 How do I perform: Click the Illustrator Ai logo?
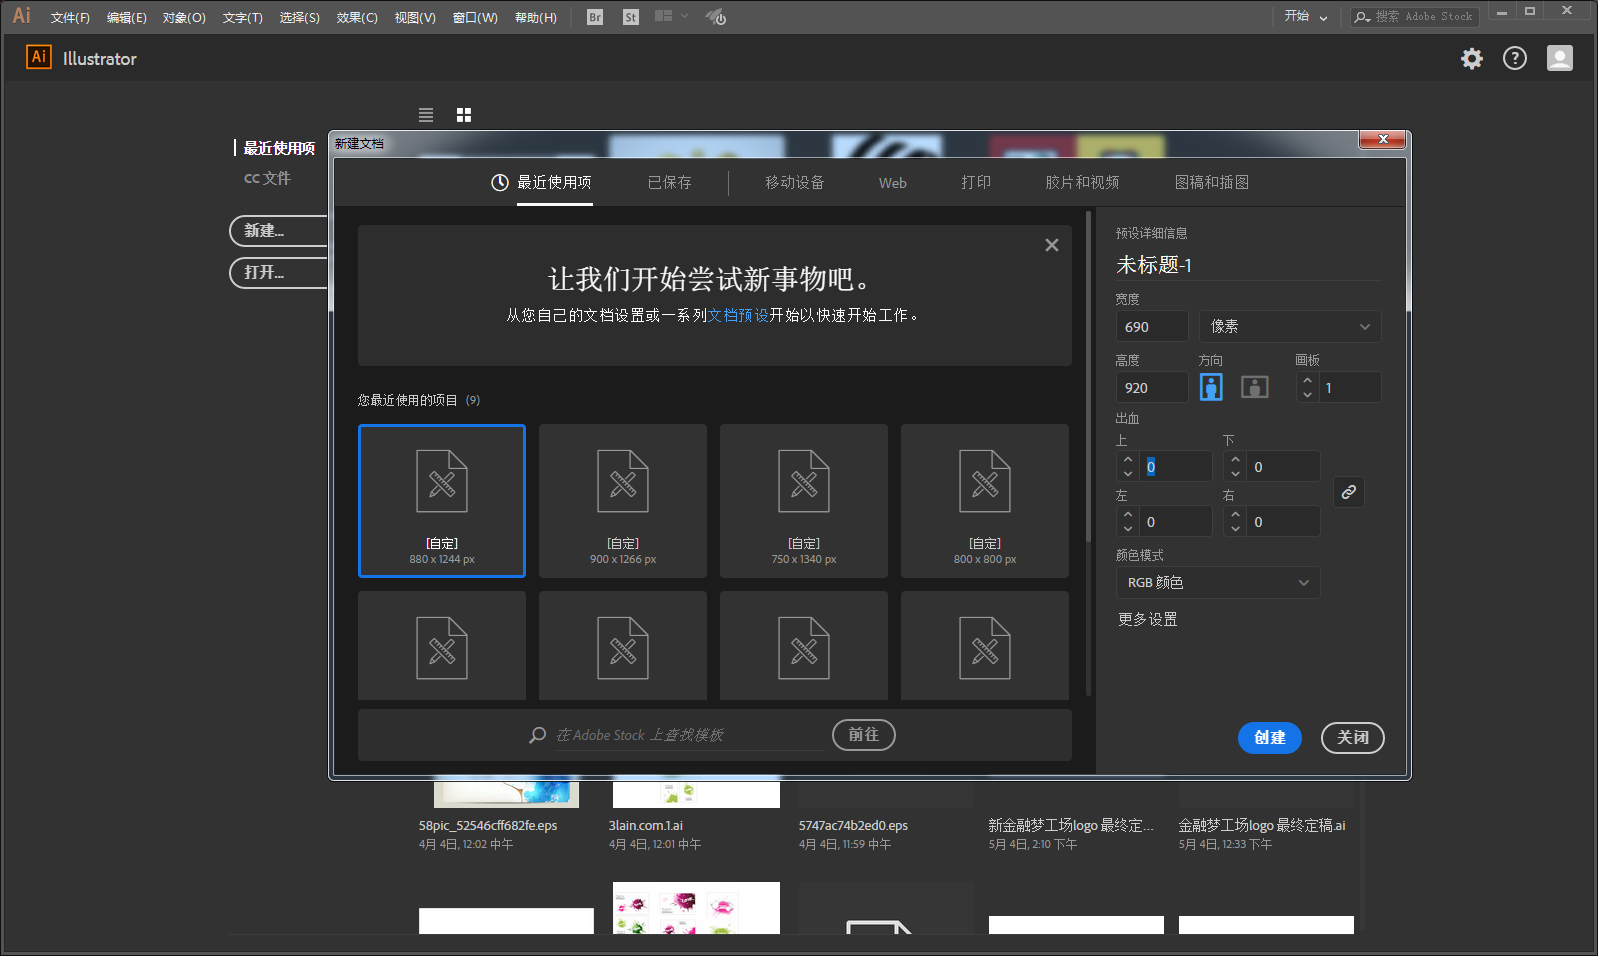click(x=38, y=57)
